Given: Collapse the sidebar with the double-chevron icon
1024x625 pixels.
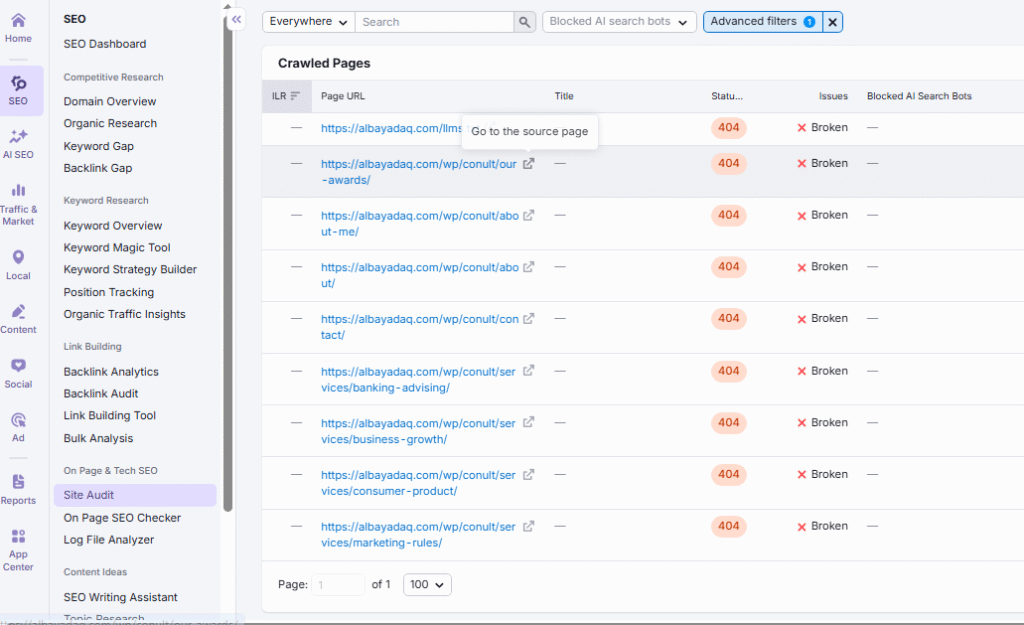Looking at the screenshot, I should pyautogui.click(x=236, y=19).
